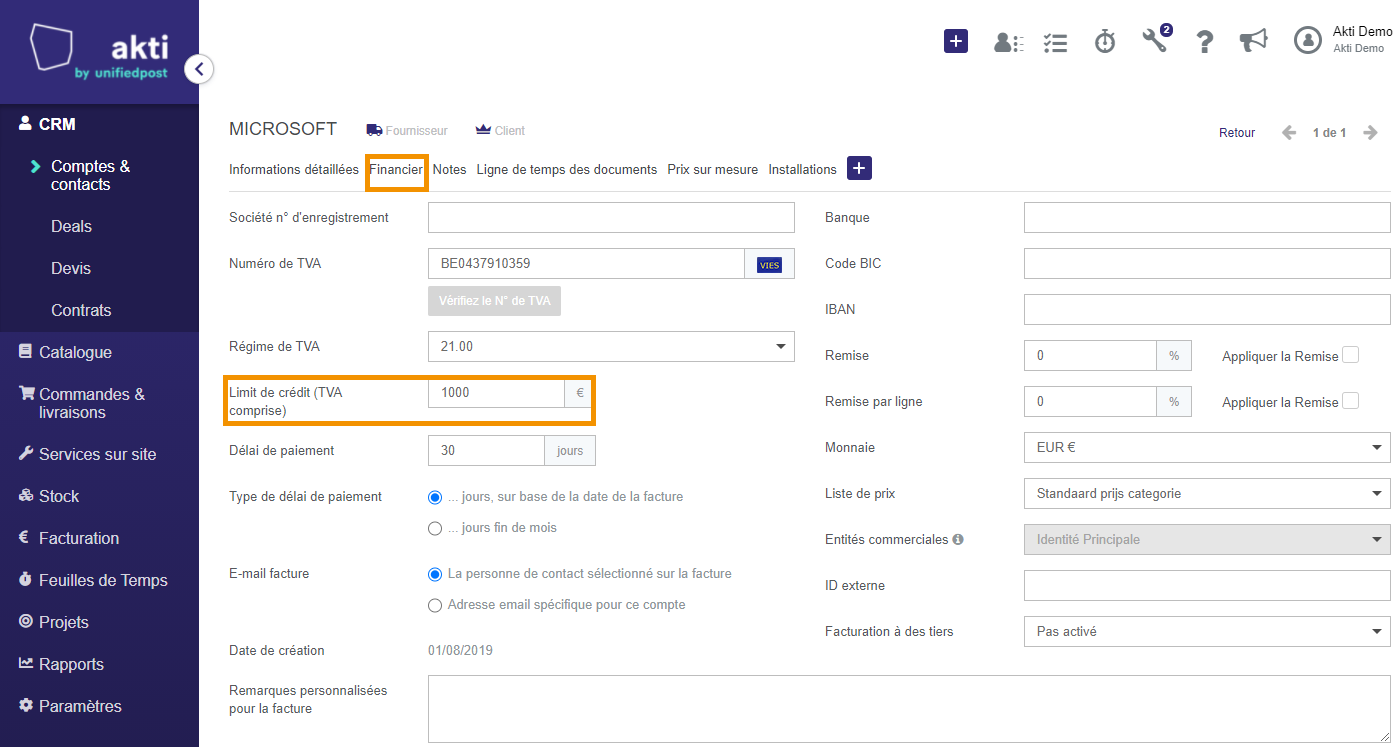
Task: Click the Banque input field
Action: point(1207,217)
